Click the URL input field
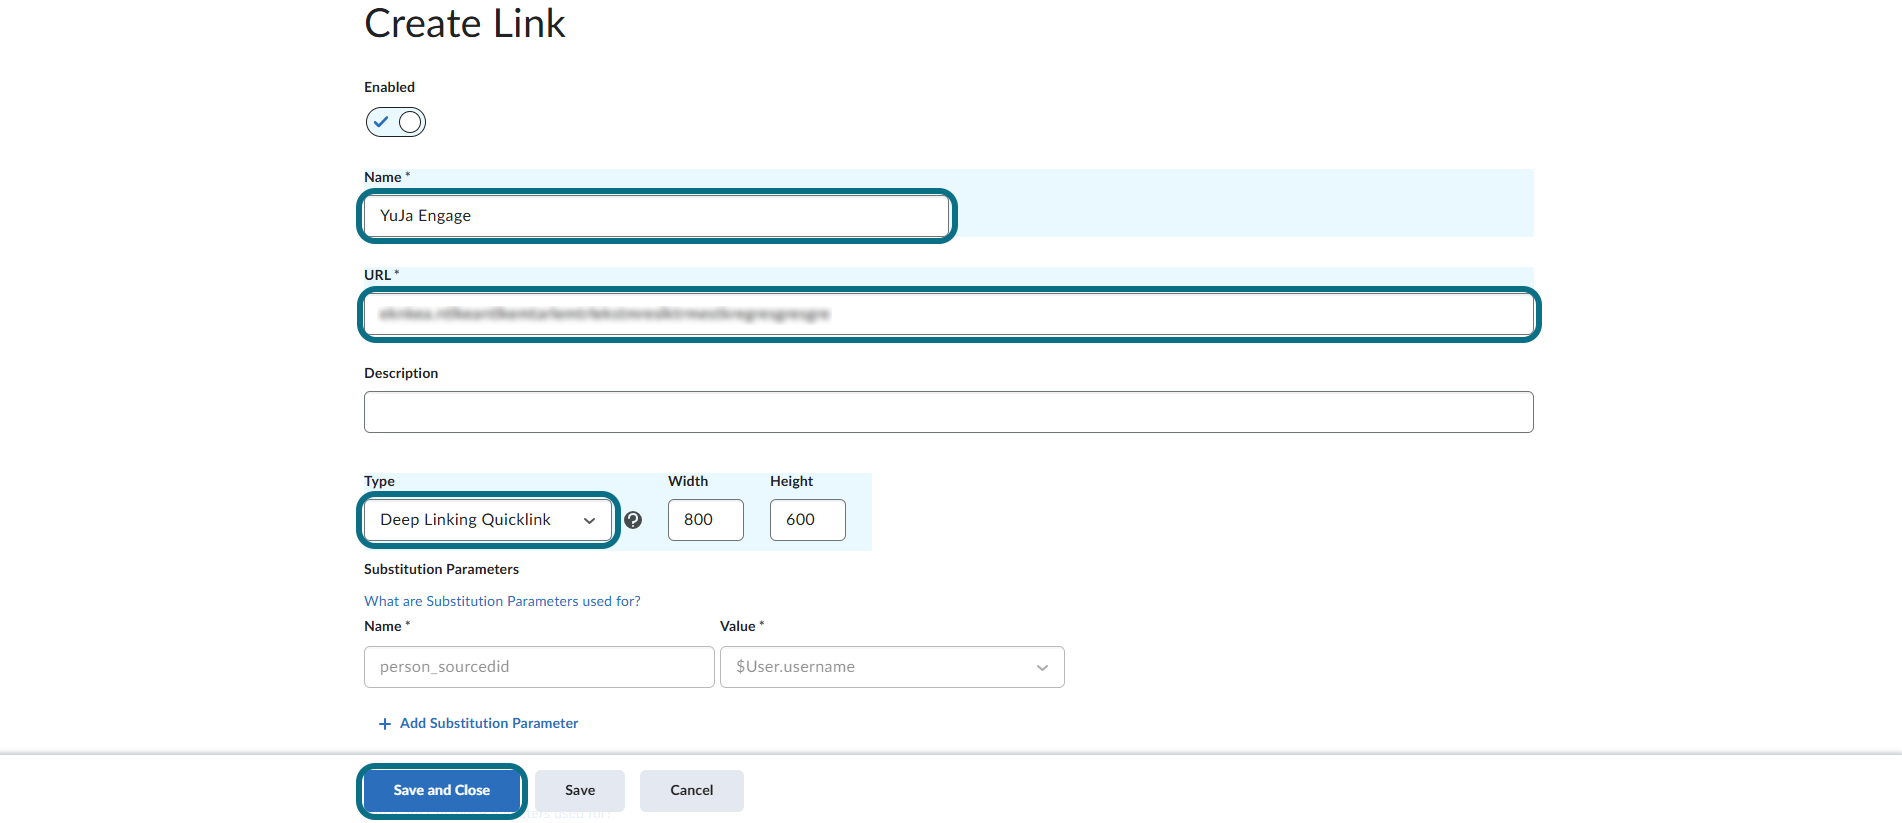Viewport: 1902px width, 823px height. [x=948, y=314]
